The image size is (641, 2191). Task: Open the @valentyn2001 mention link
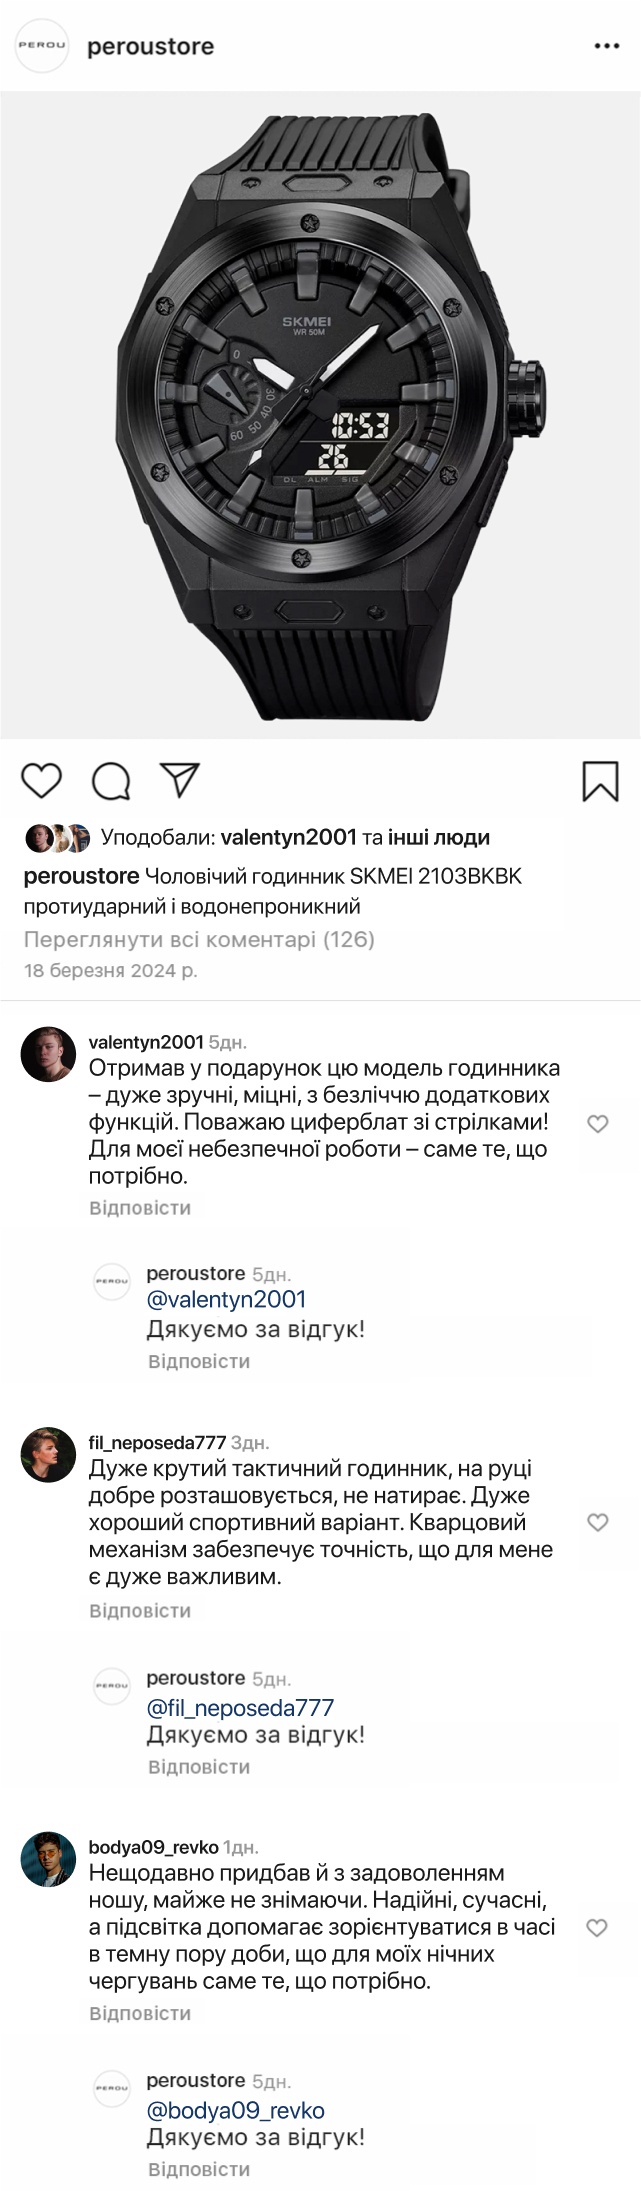[226, 1299]
